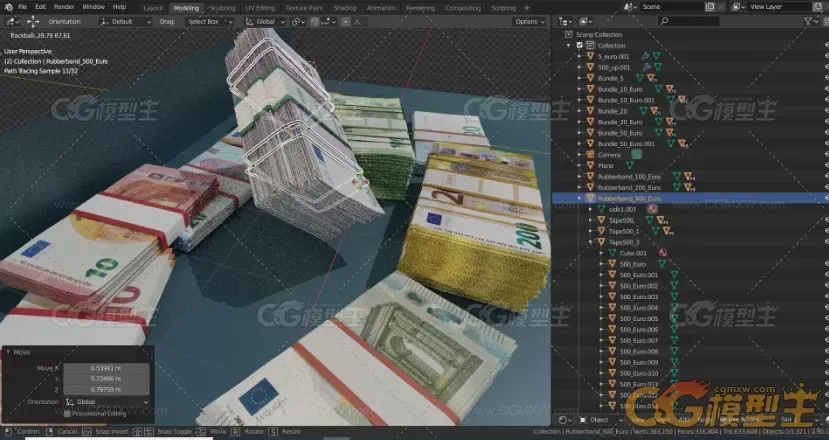
Task: Click the orange camera object icon
Action: (590, 154)
